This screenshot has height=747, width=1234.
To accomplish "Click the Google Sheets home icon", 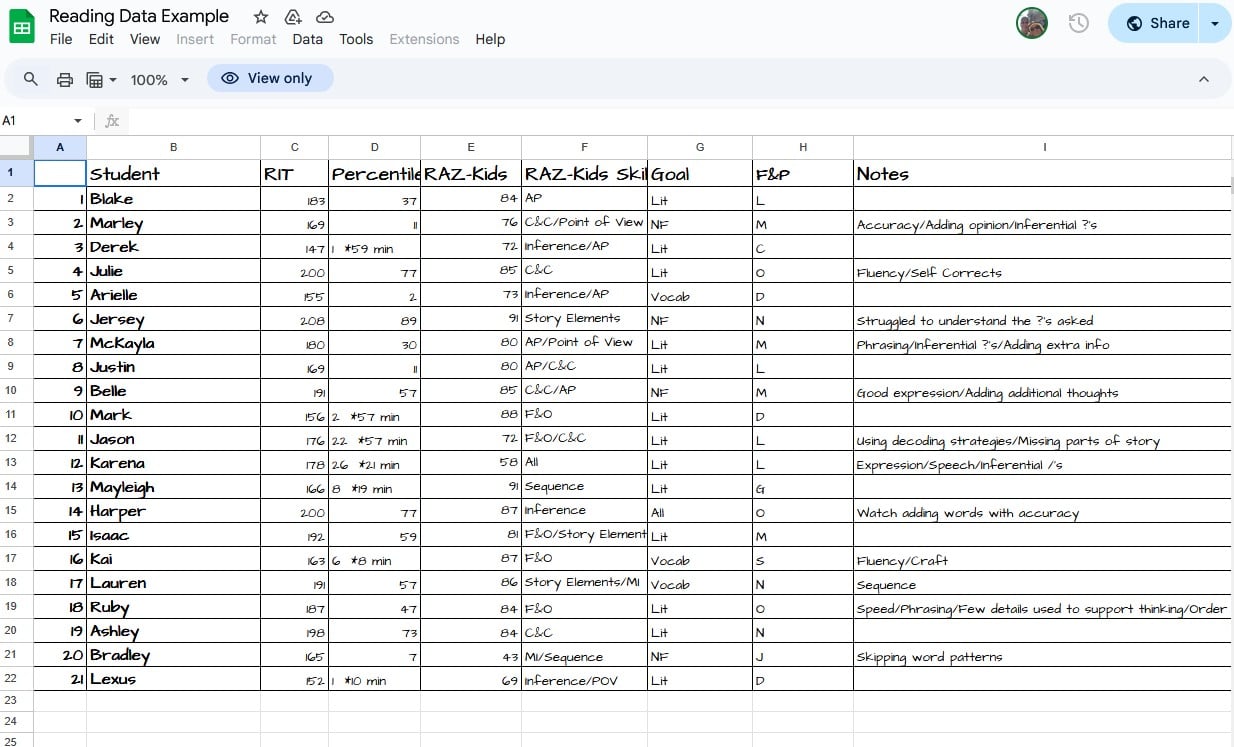I will coord(22,26).
